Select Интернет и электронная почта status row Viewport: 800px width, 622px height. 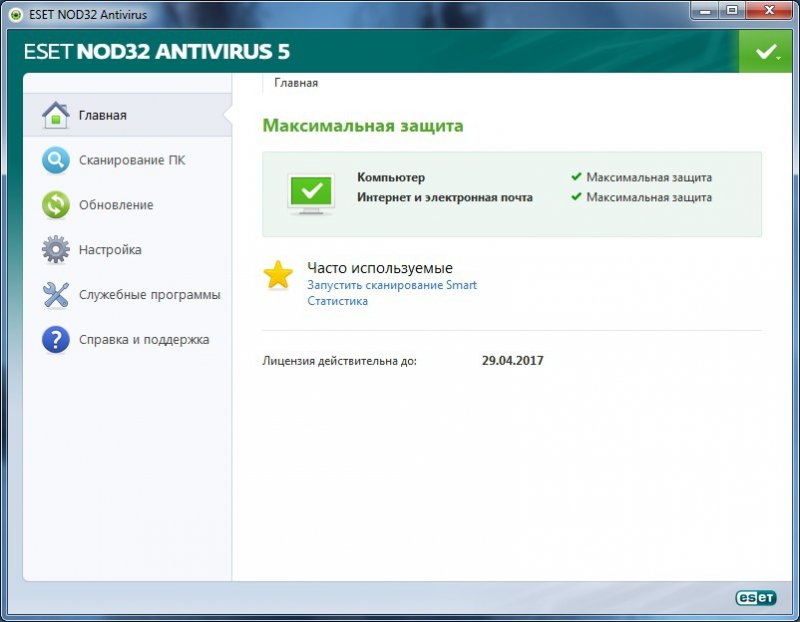[x=444, y=197]
